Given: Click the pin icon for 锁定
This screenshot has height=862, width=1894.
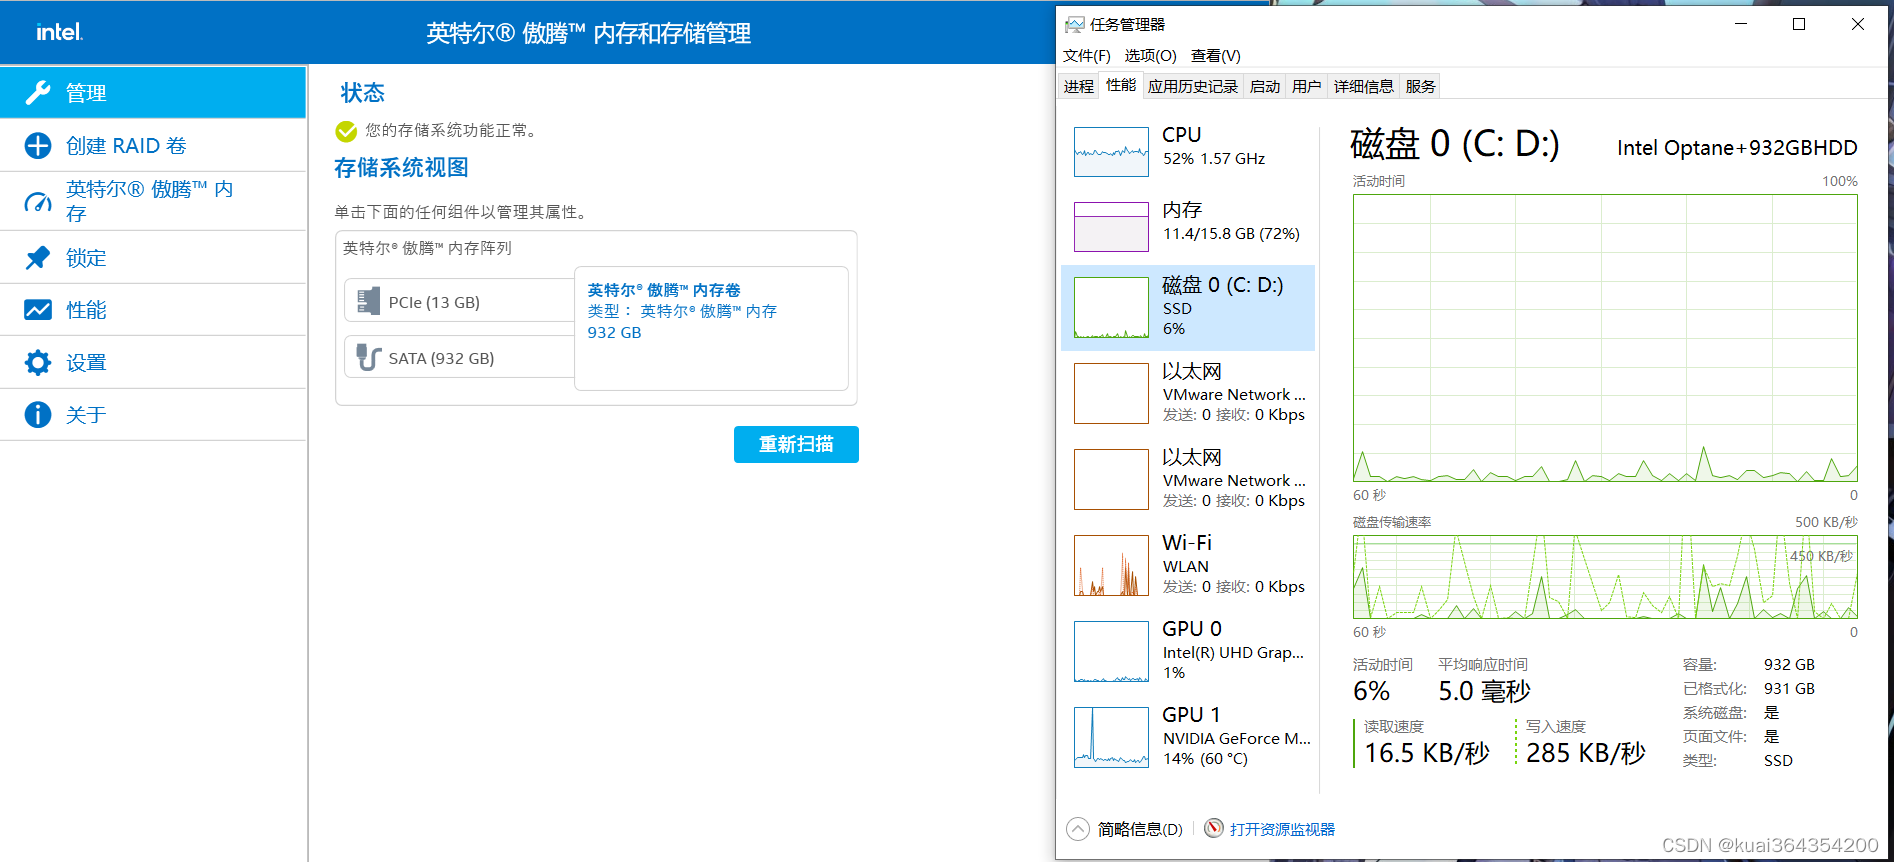Looking at the screenshot, I should [38, 258].
